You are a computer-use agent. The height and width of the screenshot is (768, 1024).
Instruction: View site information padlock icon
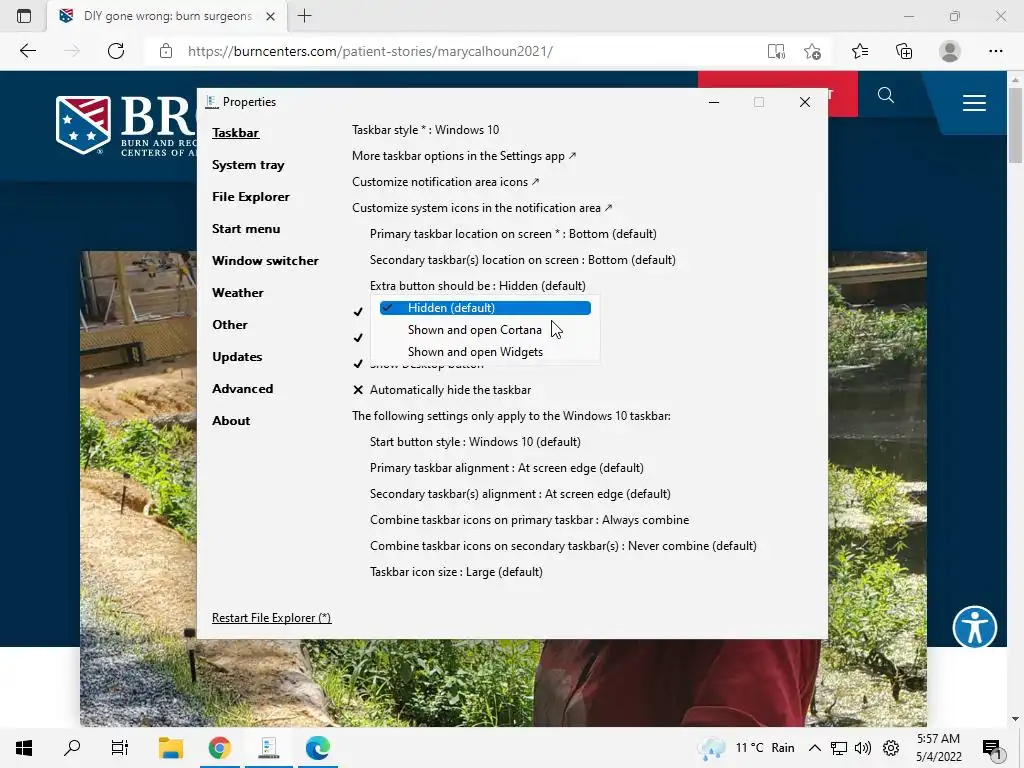(166, 51)
